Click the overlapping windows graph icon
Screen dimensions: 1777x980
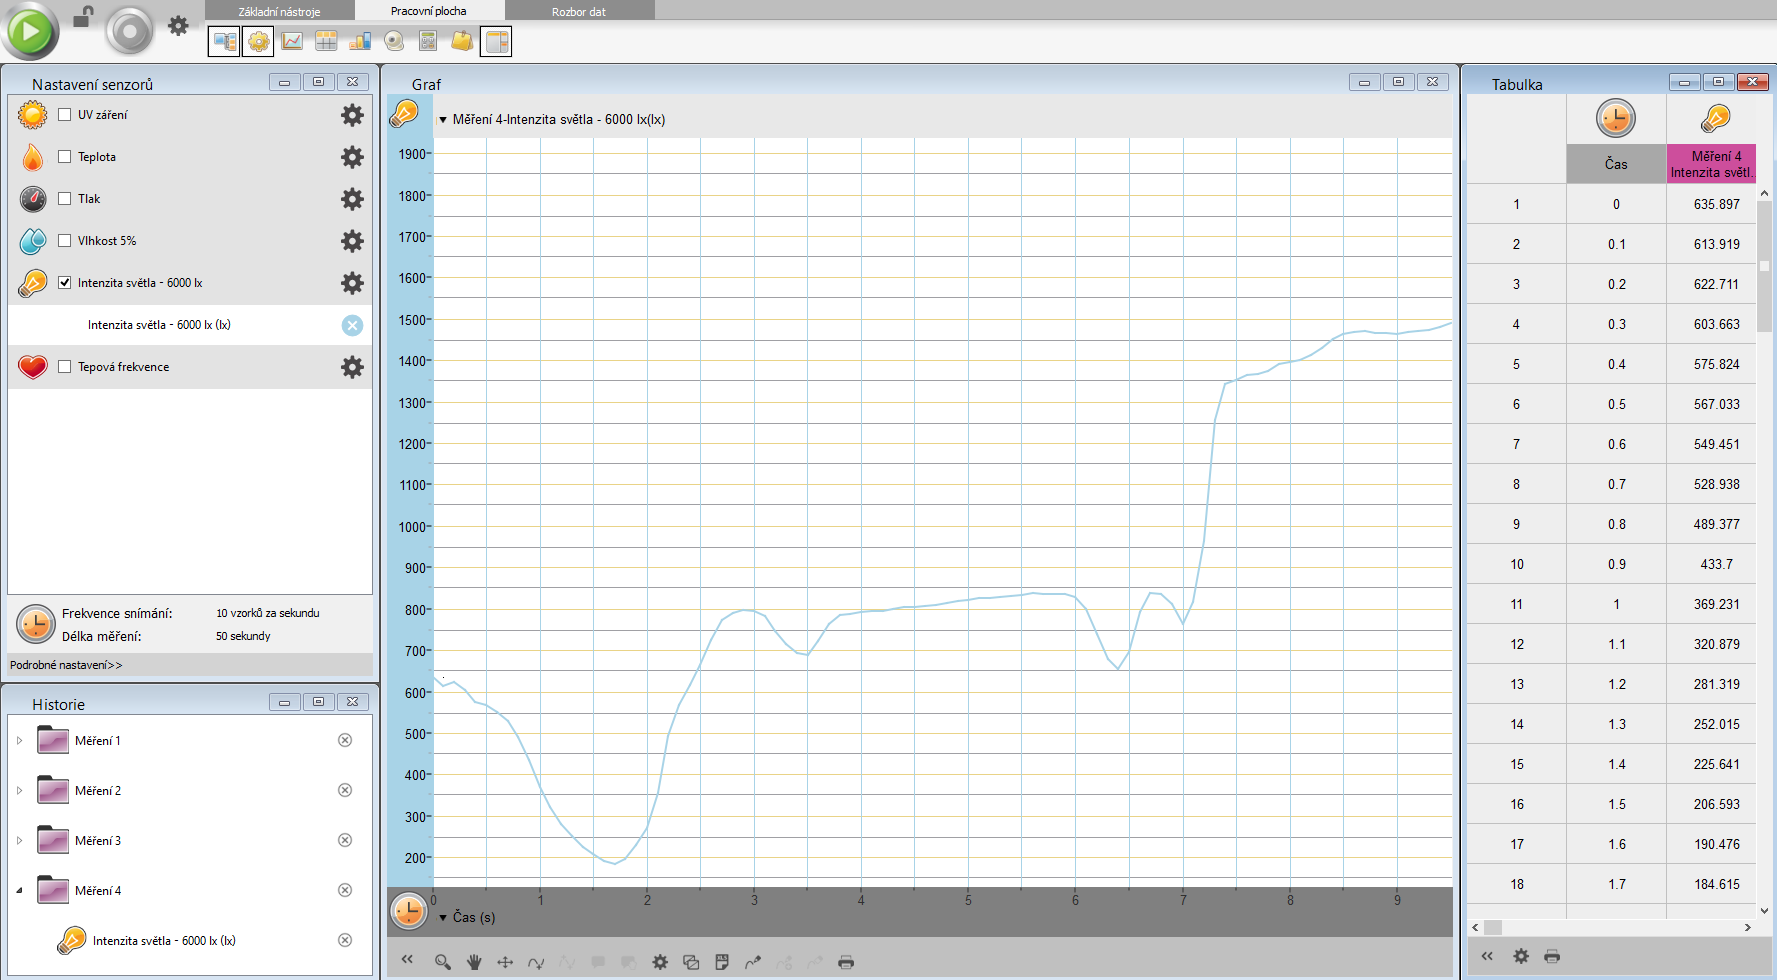[691, 962]
